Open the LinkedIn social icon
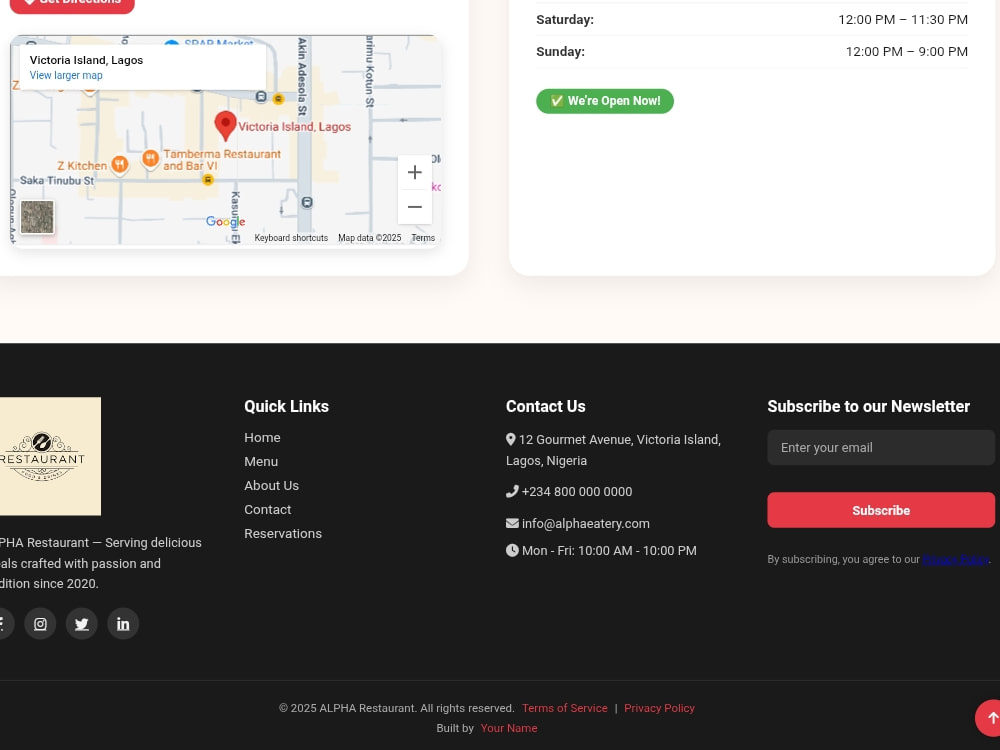This screenshot has width=1000, height=750. [x=123, y=624]
